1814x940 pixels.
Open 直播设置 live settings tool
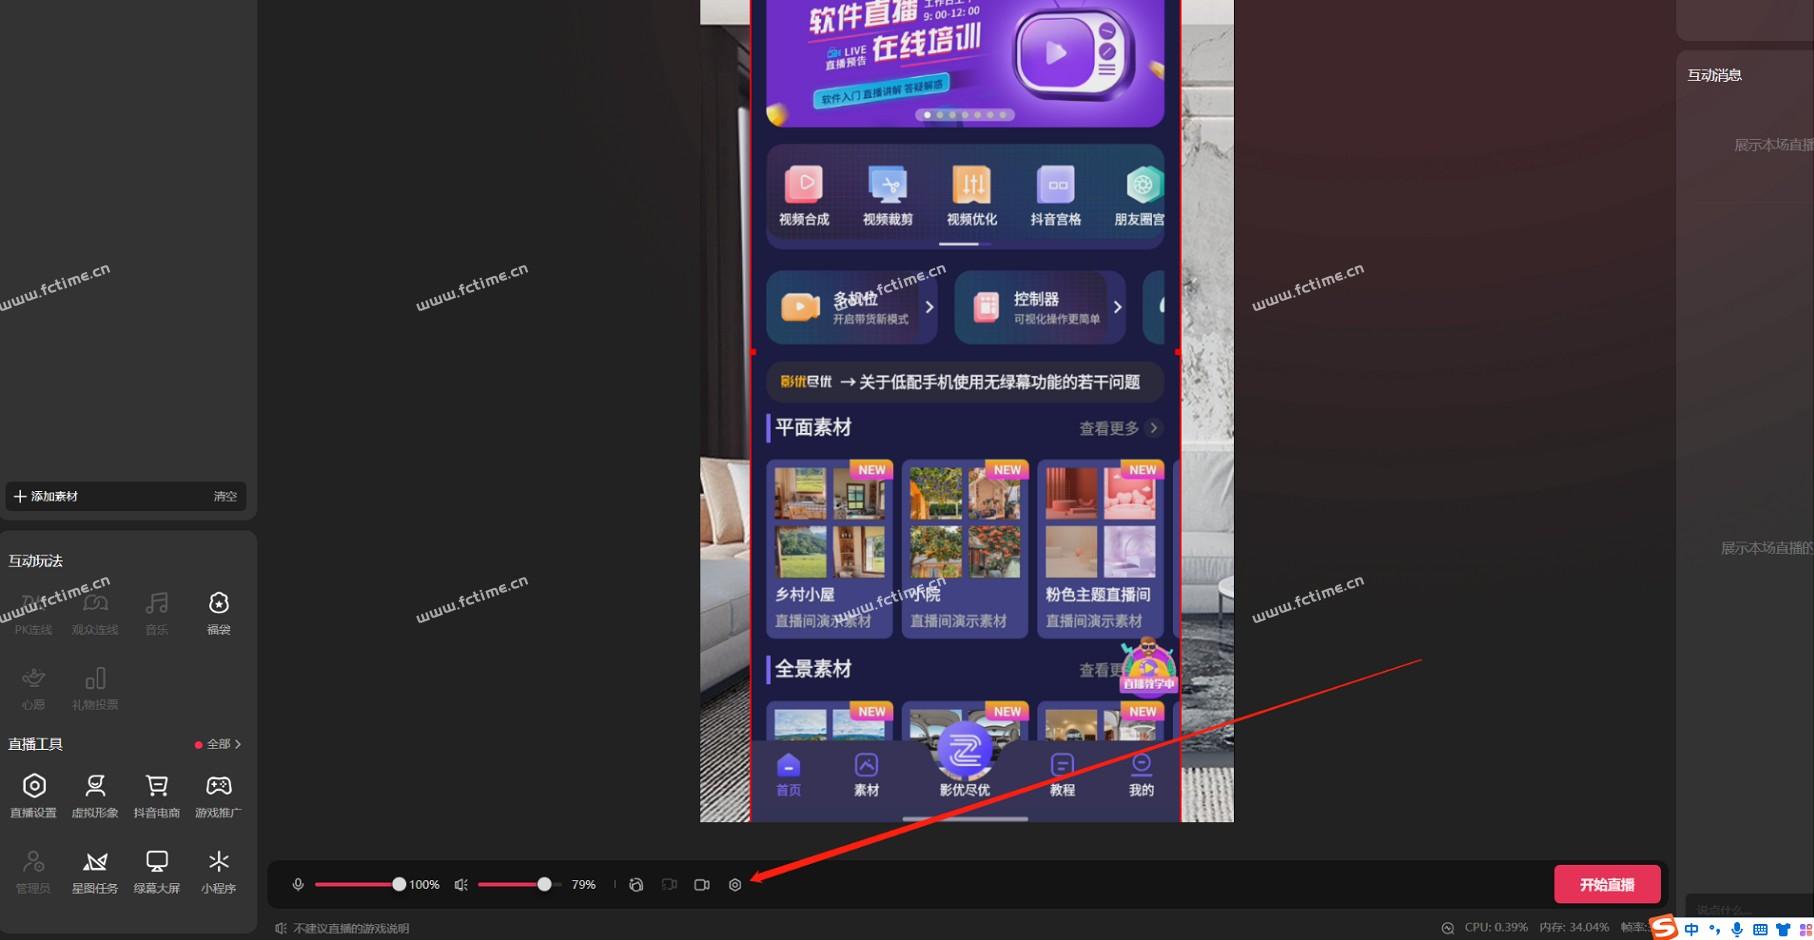tap(34, 795)
